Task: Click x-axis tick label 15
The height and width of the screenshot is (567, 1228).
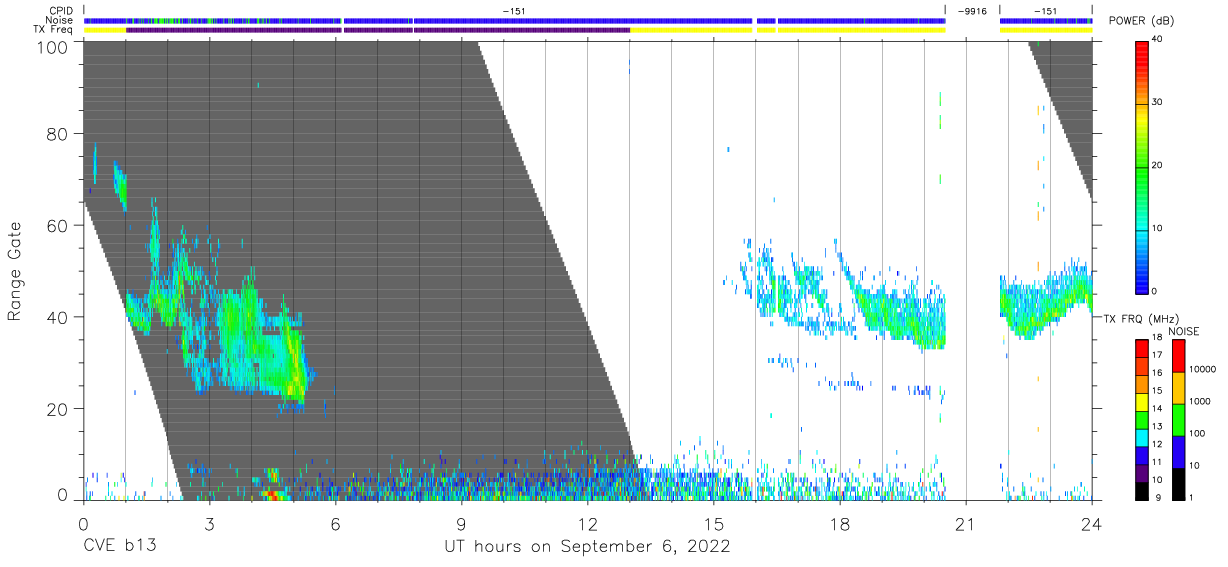Action: pyautogui.click(x=713, y=522)
